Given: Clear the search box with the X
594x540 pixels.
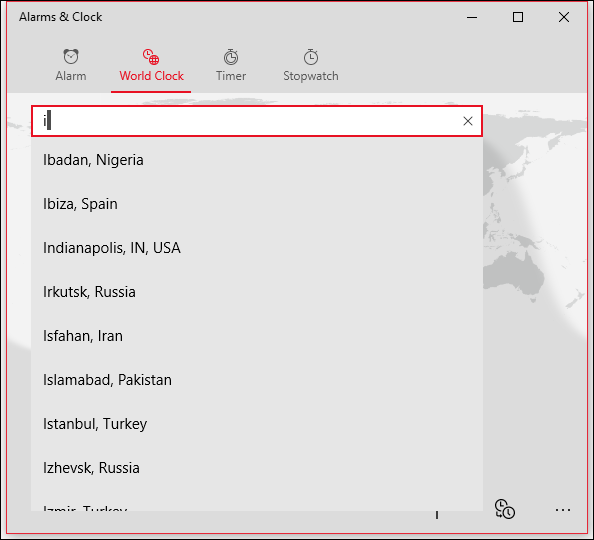Looking at the screenshot, I should click(x=468, y=121).
